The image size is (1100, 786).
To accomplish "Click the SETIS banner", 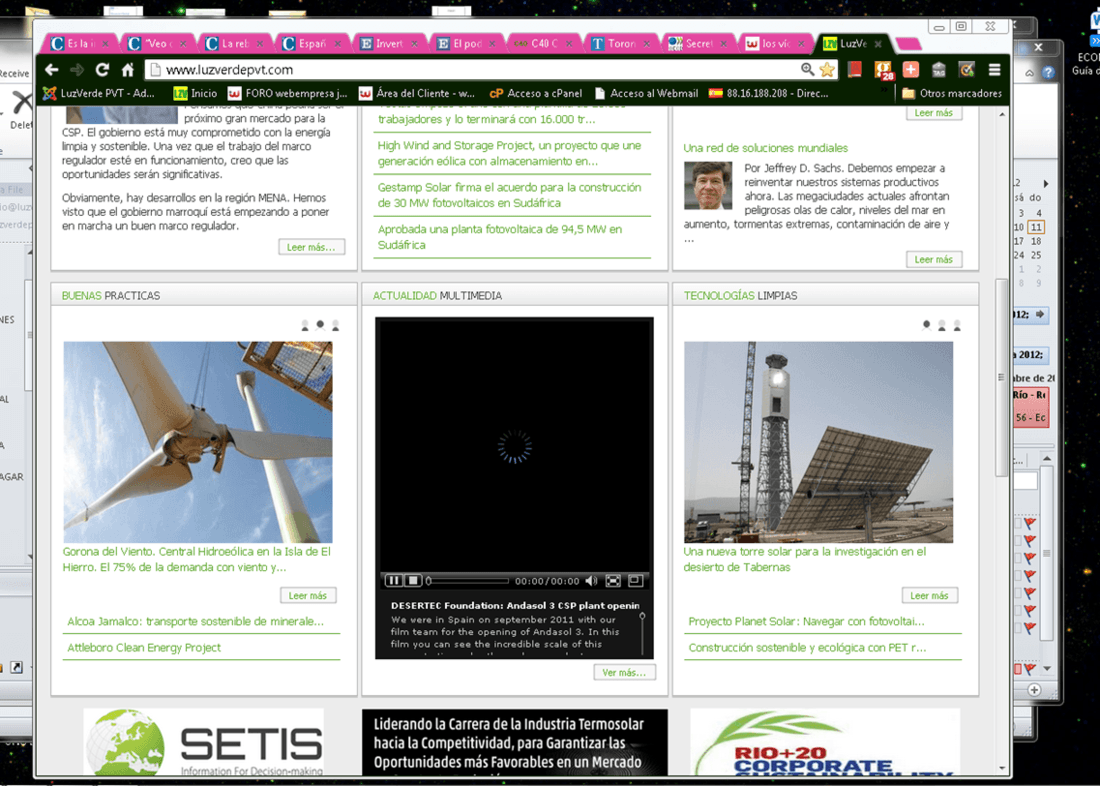I will click(203, 742).
